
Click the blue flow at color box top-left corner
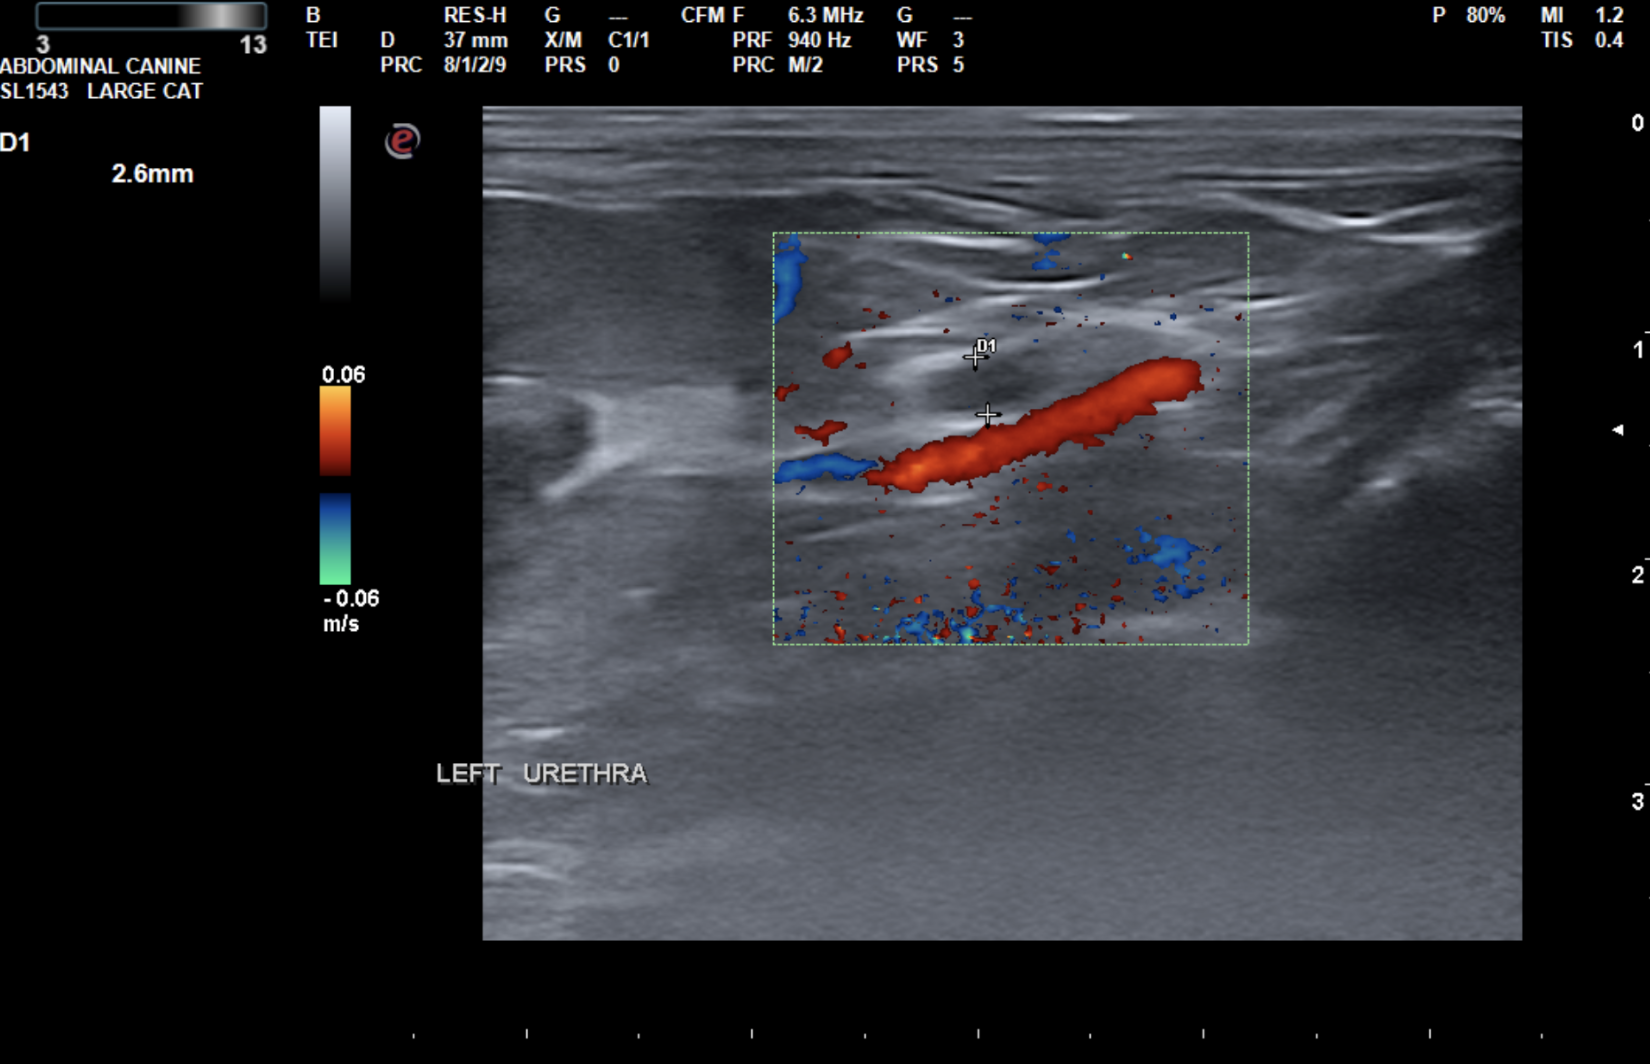(x=789, y=275)
